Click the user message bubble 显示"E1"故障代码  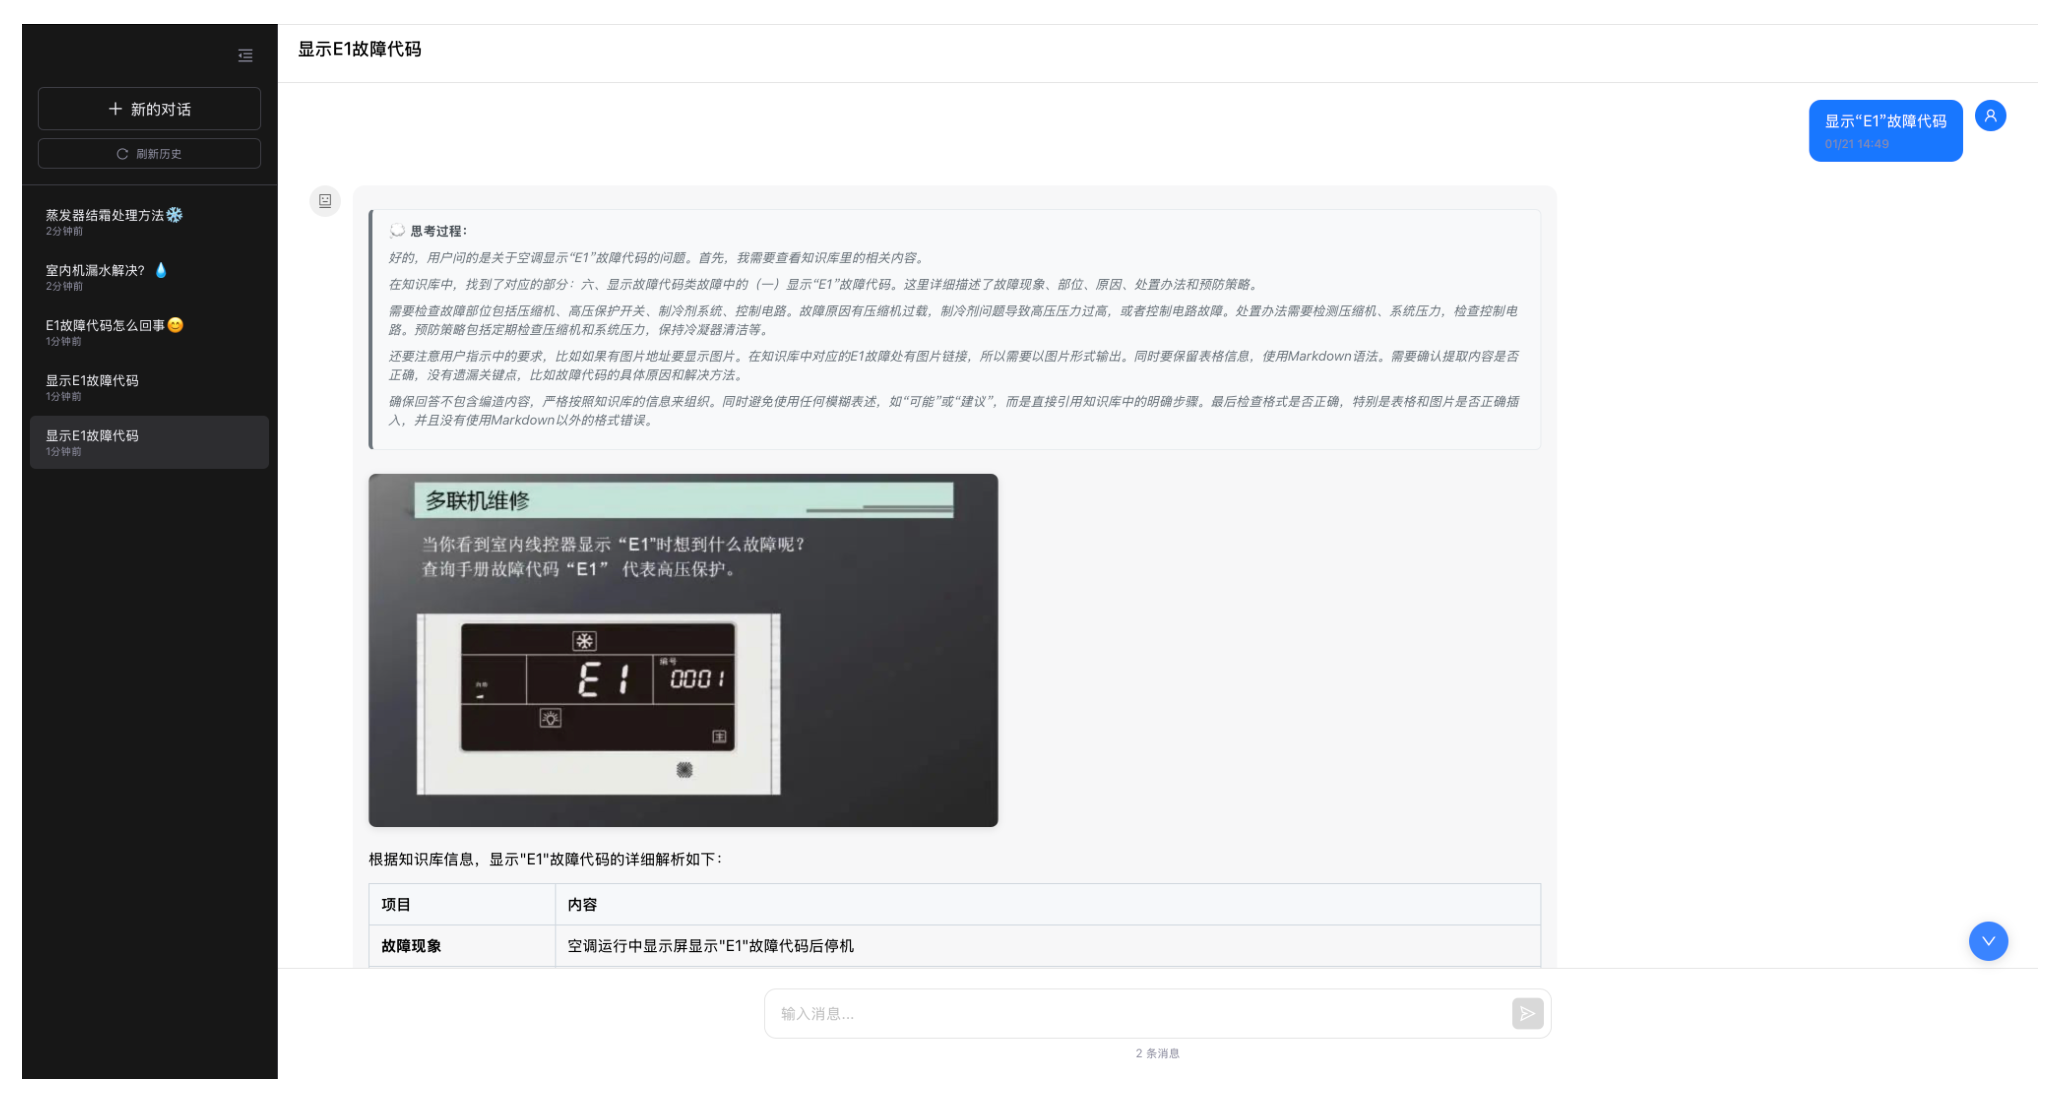point(1885,130)
